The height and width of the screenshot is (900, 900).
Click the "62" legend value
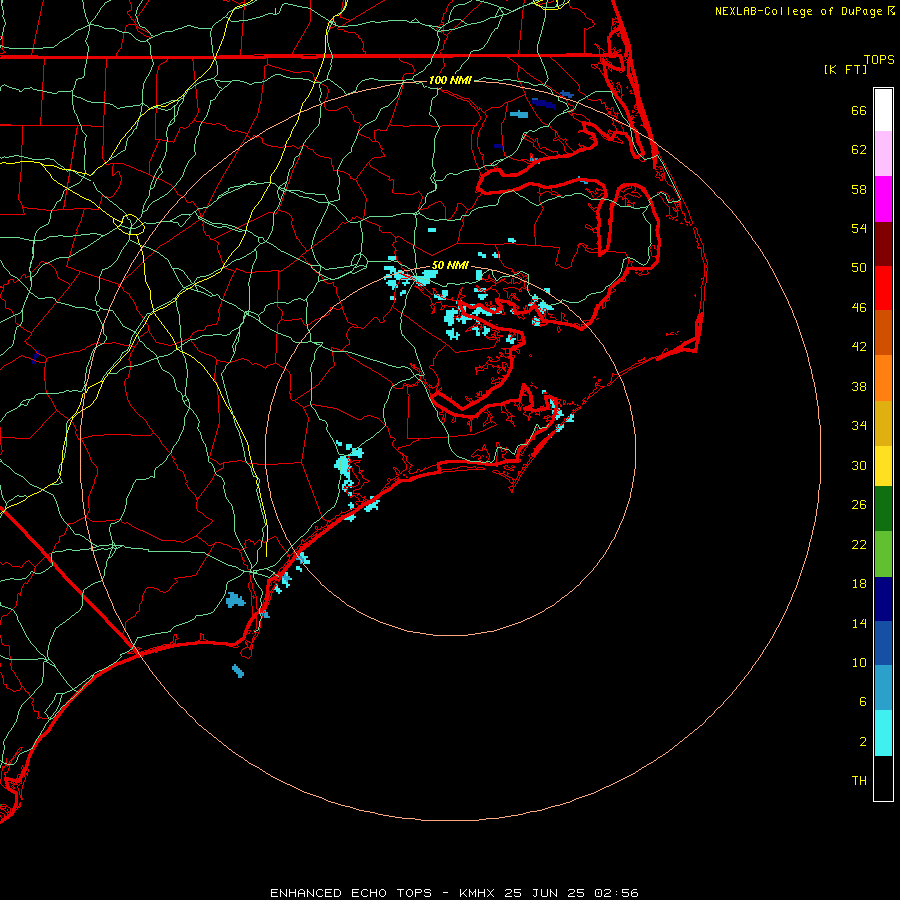pos(859,150)
